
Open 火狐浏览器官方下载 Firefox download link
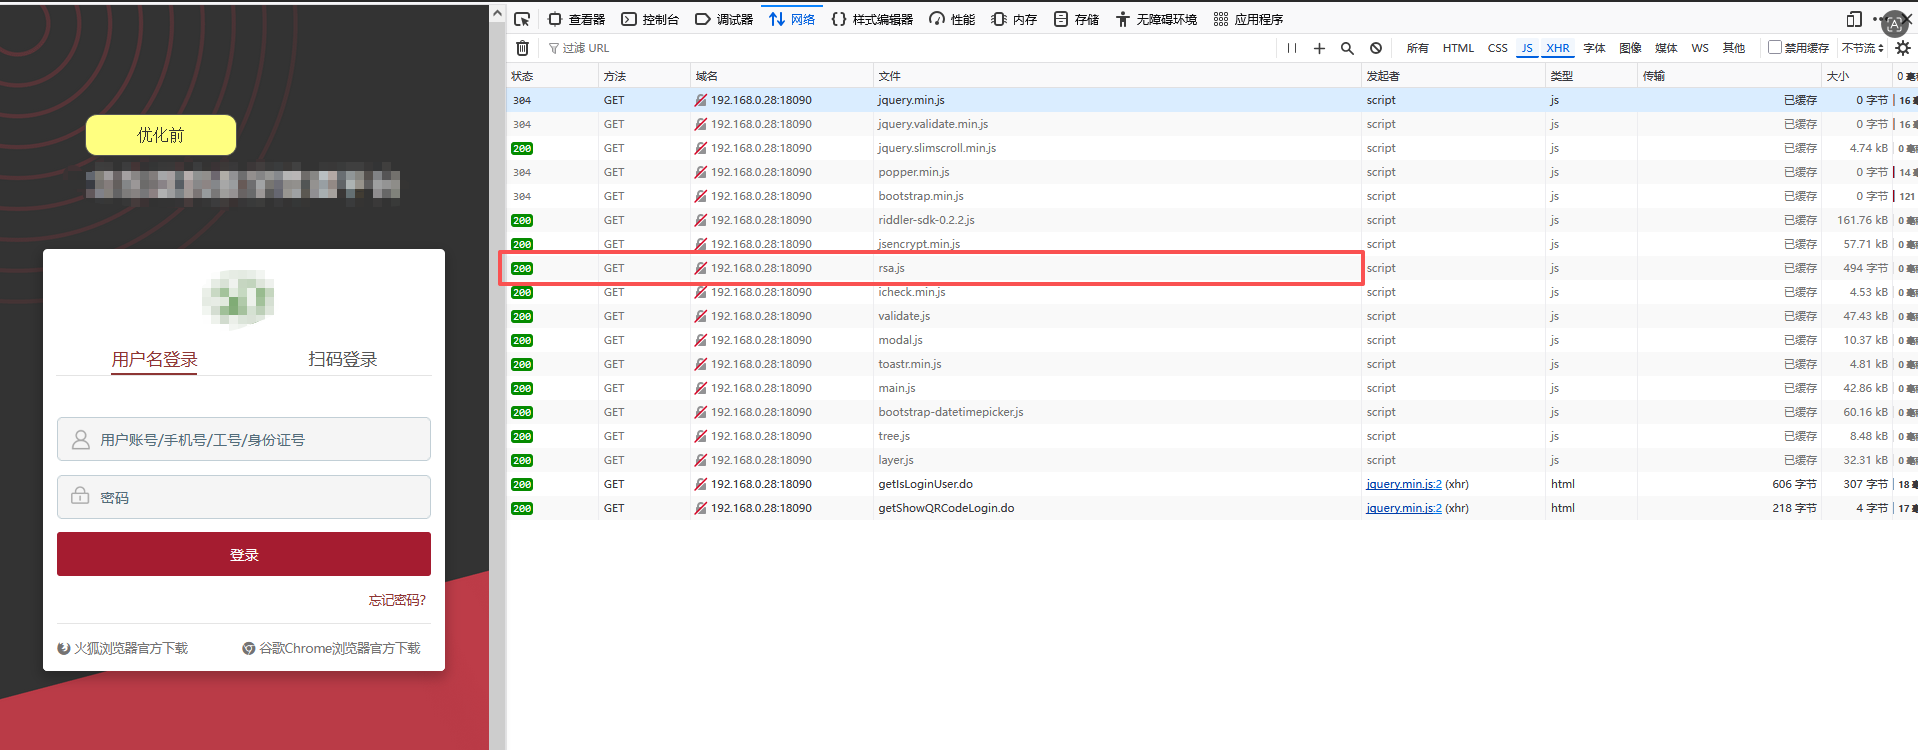pos(123,648)
